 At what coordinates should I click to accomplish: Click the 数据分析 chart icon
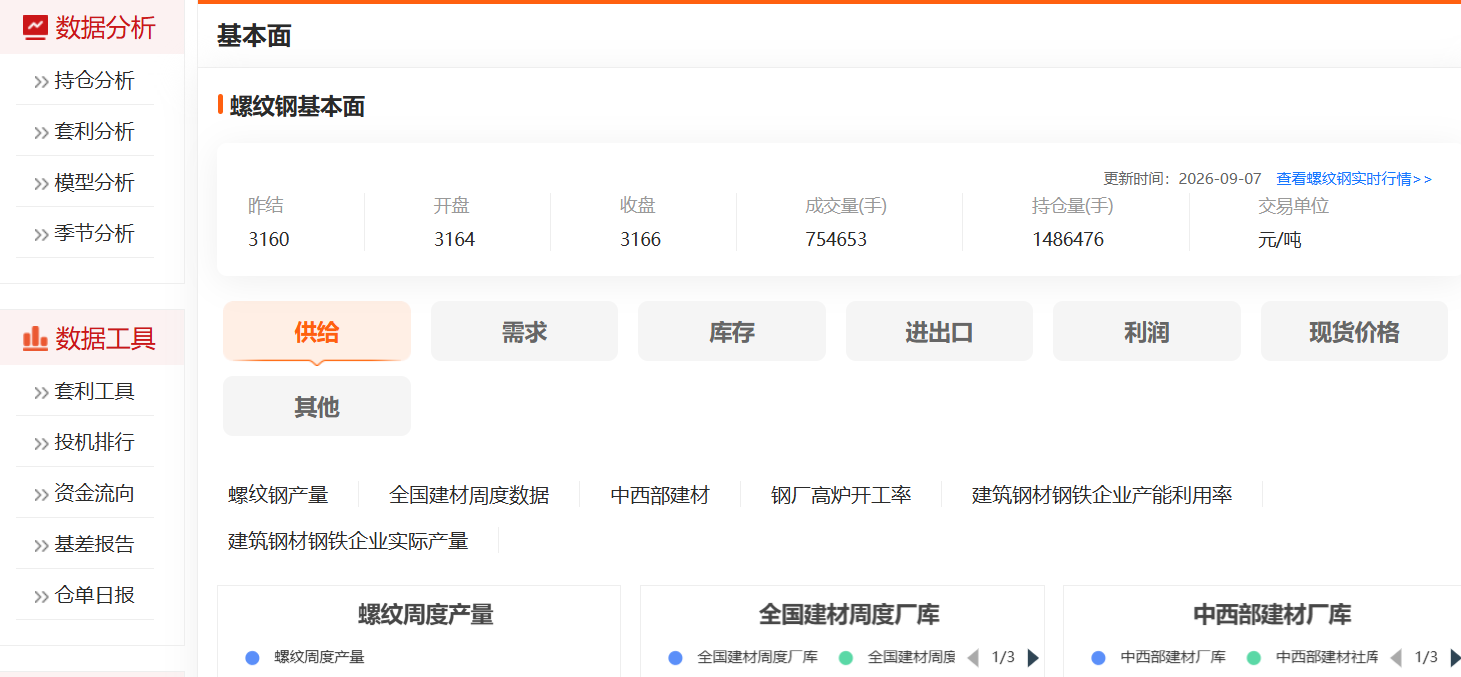pos(35,27)
